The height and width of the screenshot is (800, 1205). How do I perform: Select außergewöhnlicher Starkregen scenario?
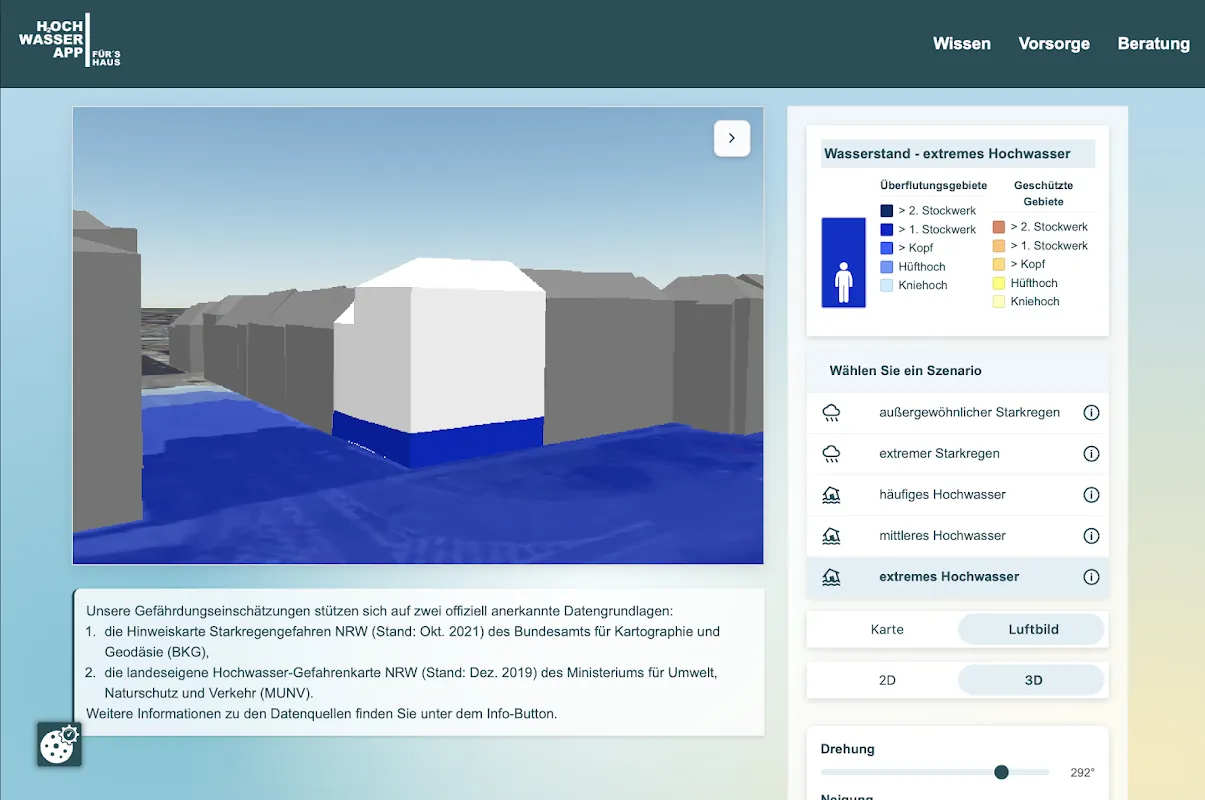(x=957, y=412)
